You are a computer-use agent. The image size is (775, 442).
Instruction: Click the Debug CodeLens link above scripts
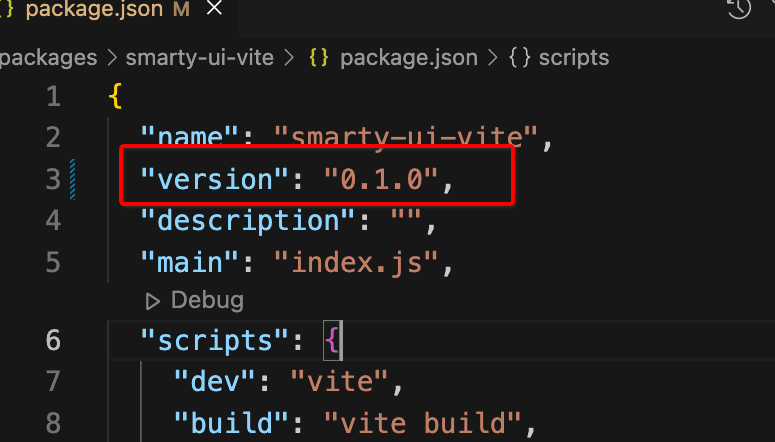pyautogui.click(x=207, y=300)
